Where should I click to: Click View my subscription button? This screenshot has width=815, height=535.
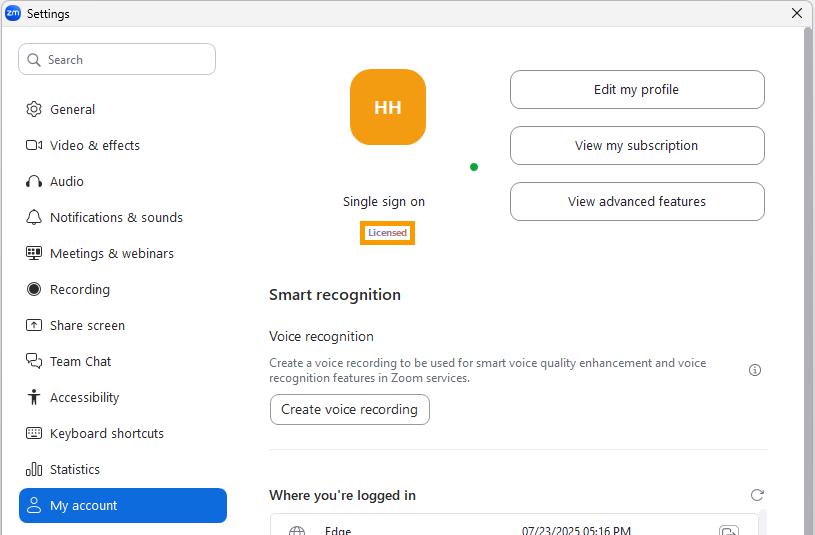pyautogui.click(x=637, y=146)
